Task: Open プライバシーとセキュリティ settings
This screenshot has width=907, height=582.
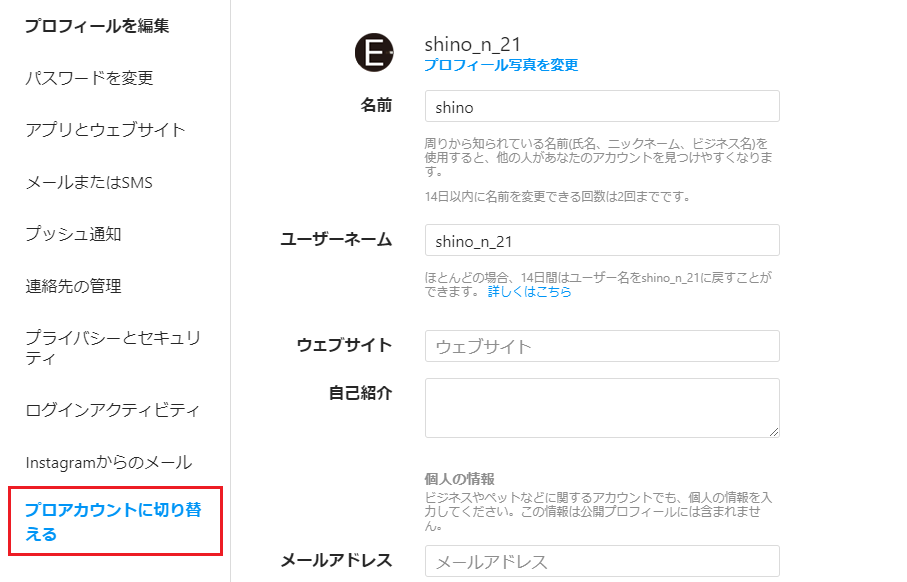Action: click(113, 347)
